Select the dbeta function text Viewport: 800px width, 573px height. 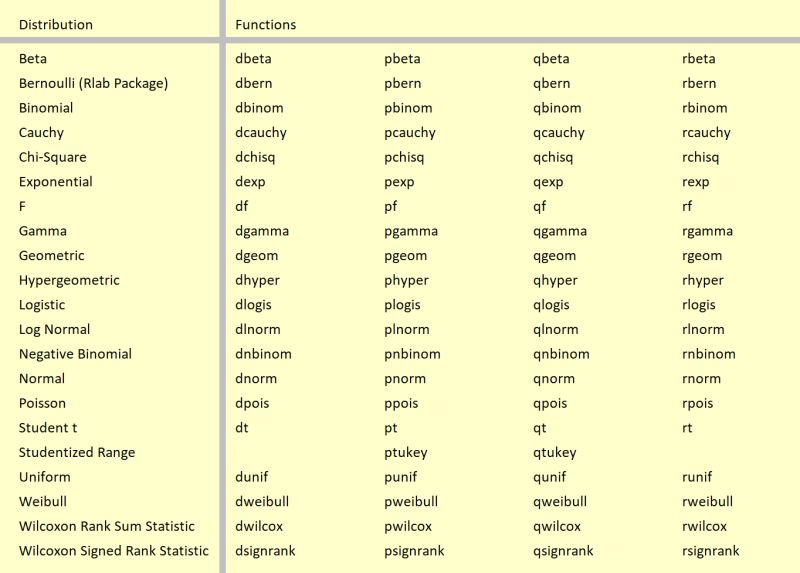(x=253, y=59)
